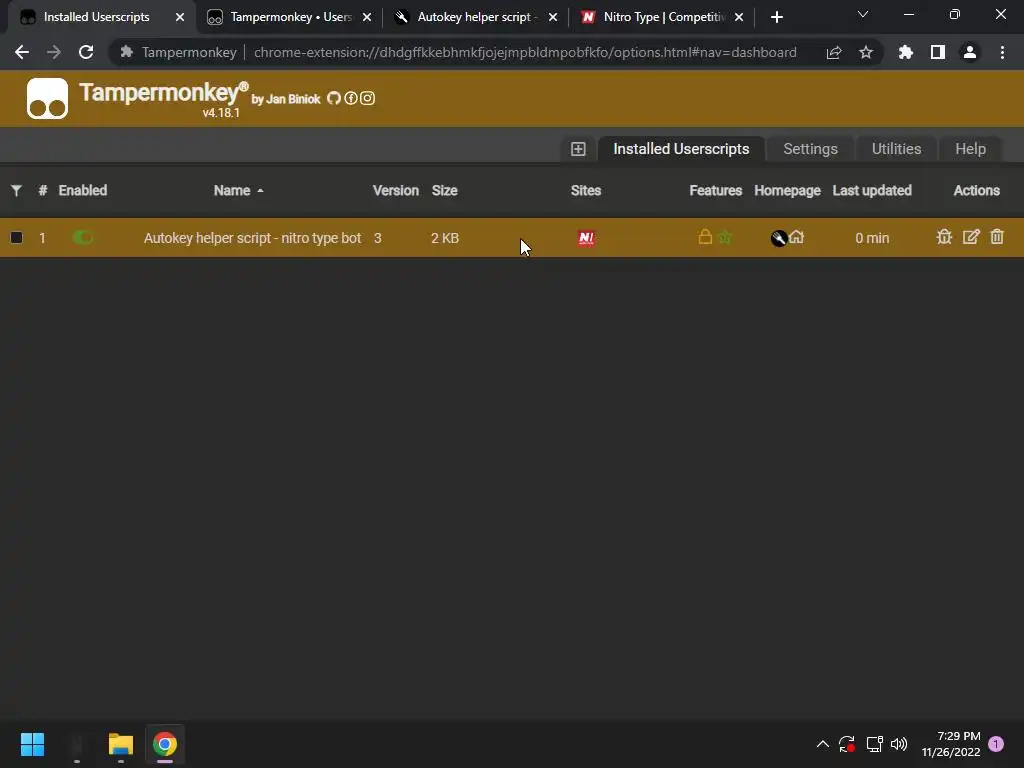Open the notification badge in taskbar corner

click(x=996, y=744)
